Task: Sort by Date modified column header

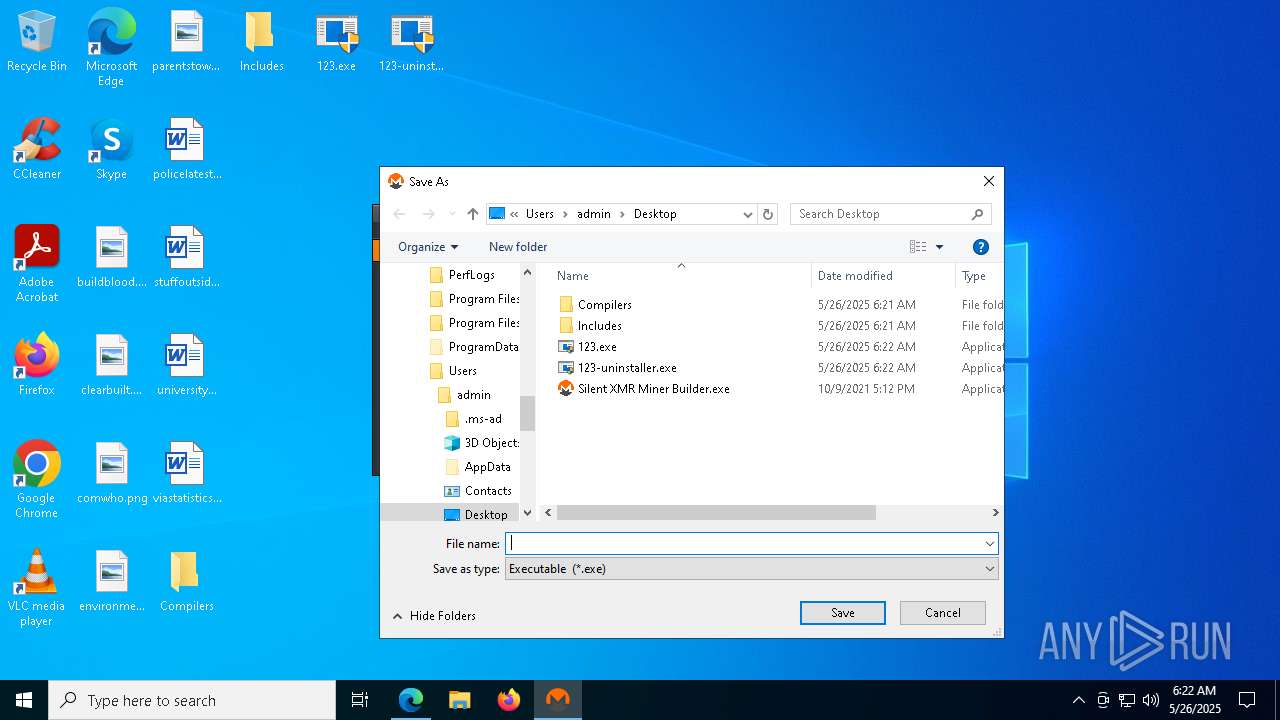Action: [x=883, y=276]
